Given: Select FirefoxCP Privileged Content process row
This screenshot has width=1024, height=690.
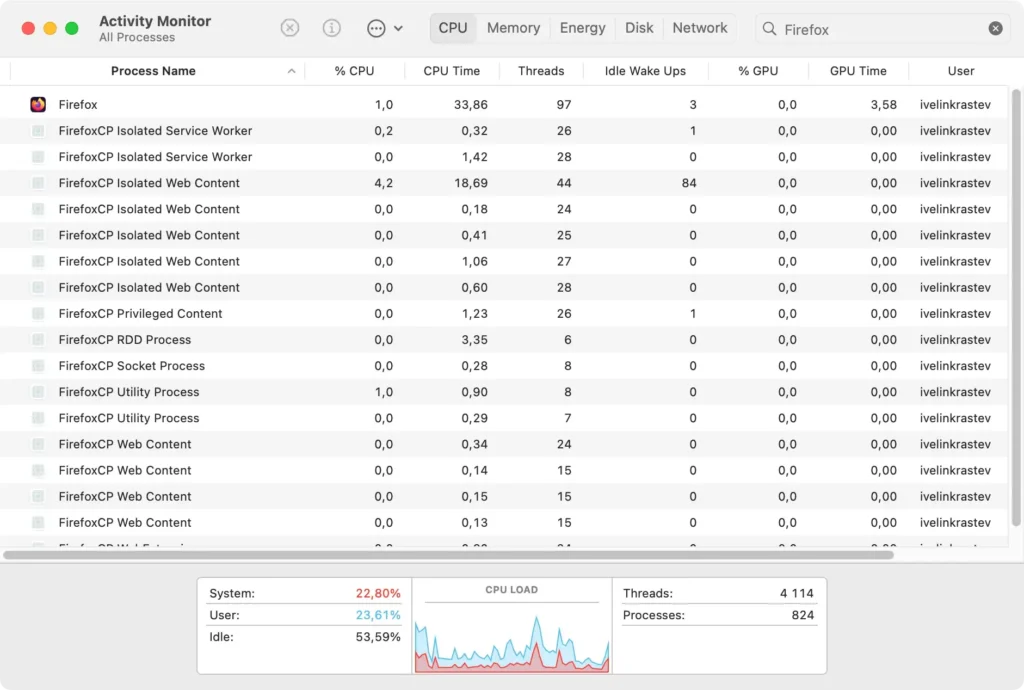Looking at the screenshot, I should 140,313.
